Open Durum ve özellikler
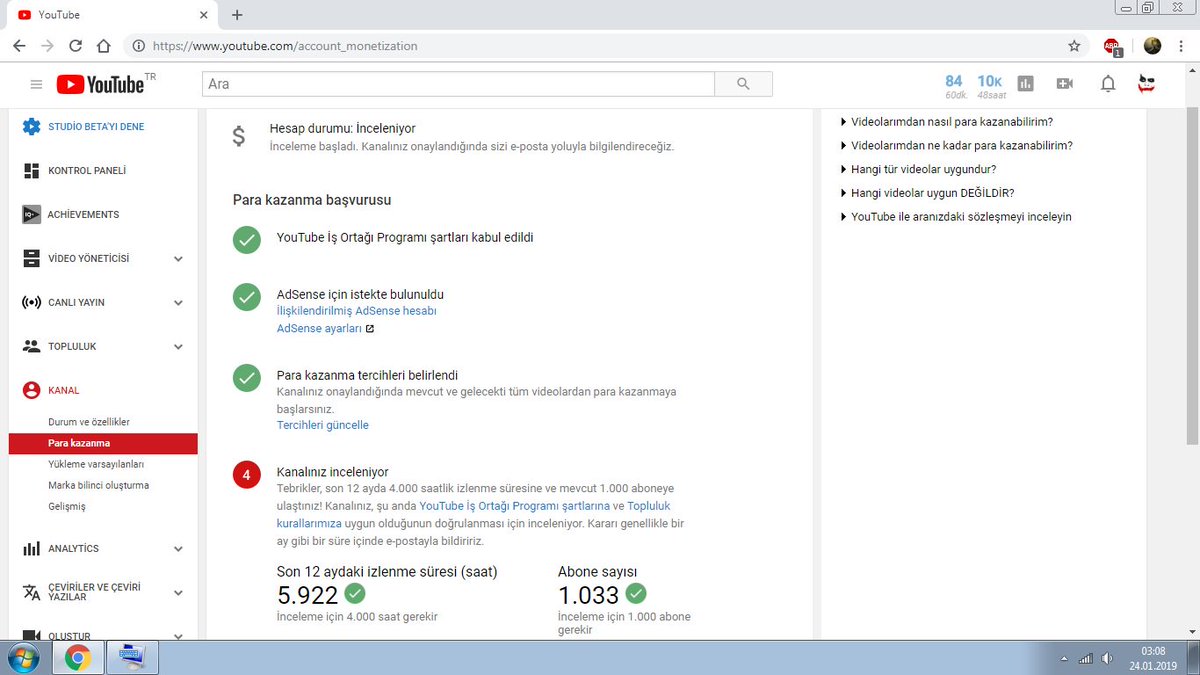Viewport: 1200px width, 675px height. click(89, 422)
